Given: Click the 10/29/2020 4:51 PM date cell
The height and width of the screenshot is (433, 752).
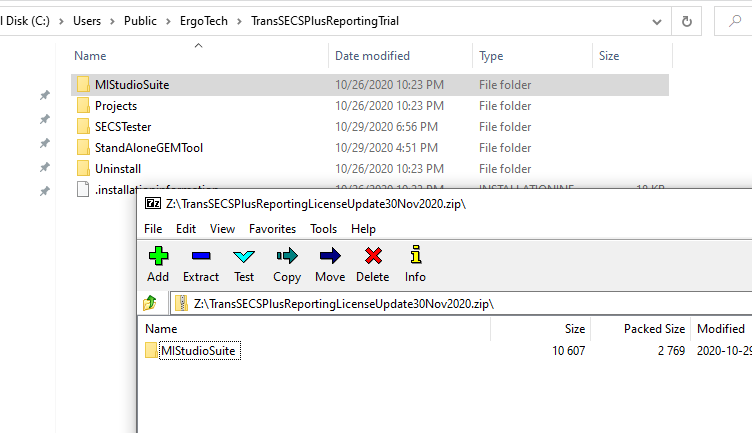Looking at the screenshot, I should (386, 148).
